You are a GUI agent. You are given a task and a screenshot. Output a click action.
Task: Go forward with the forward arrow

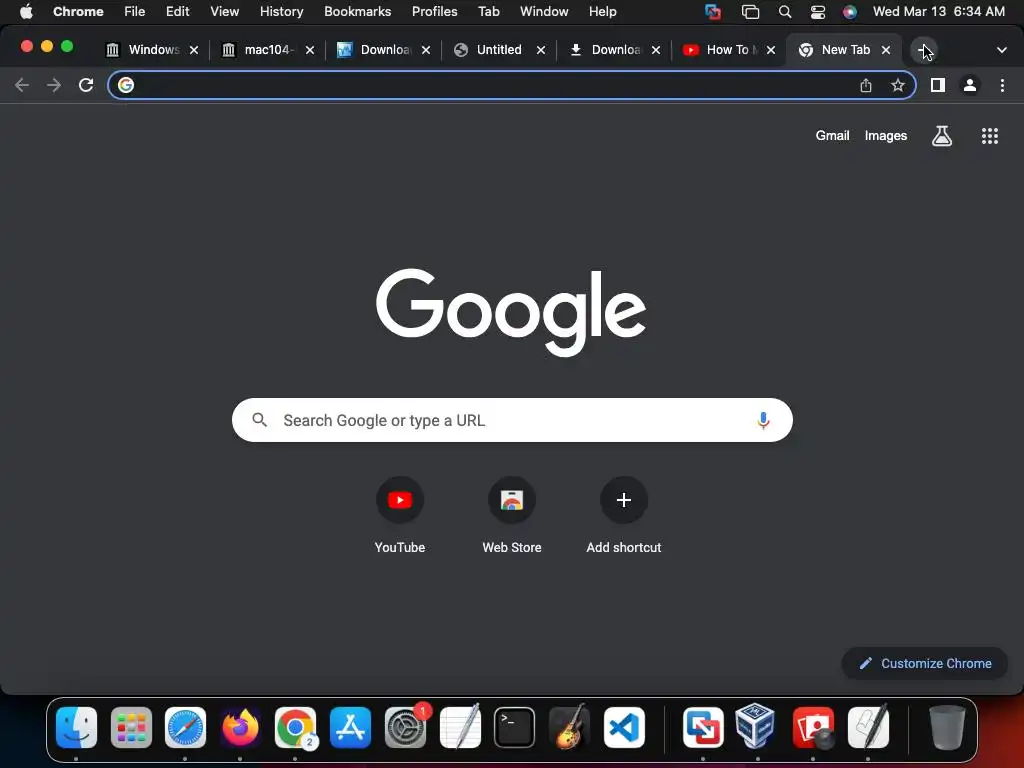[54, 85]
